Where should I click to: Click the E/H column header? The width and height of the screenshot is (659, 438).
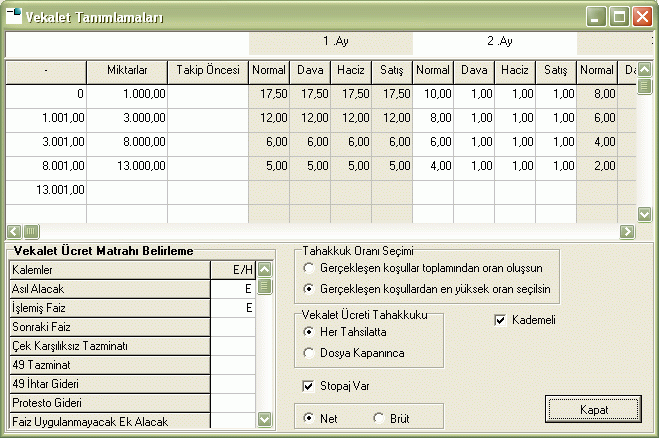pos(233,270)
